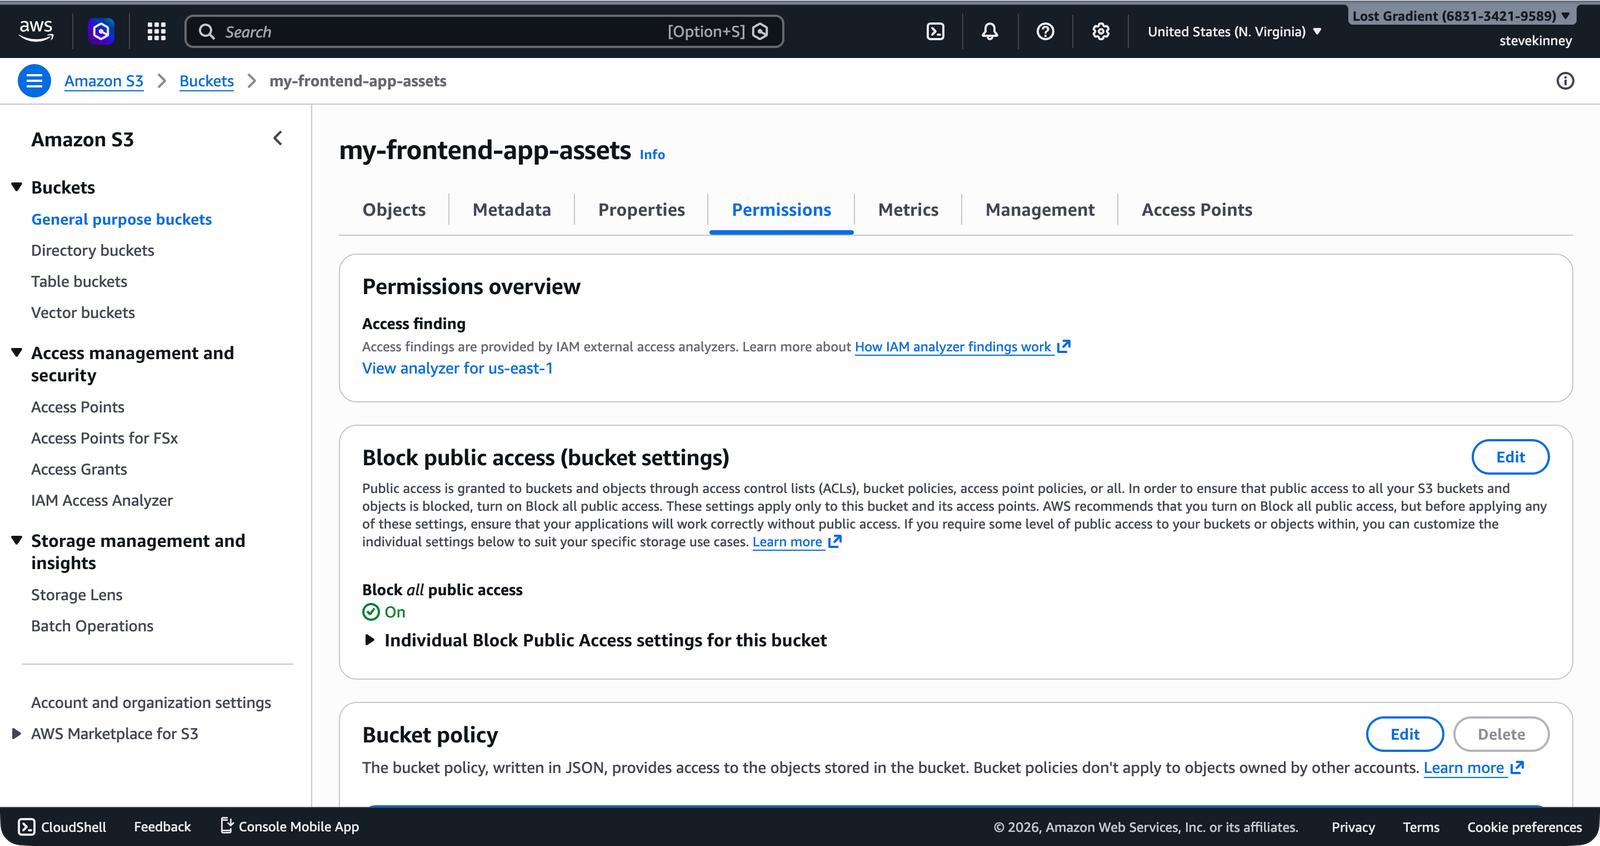Open Directory buckets in sidebar
Viewport: 1600px width, 846px height.
click(92, 250)
